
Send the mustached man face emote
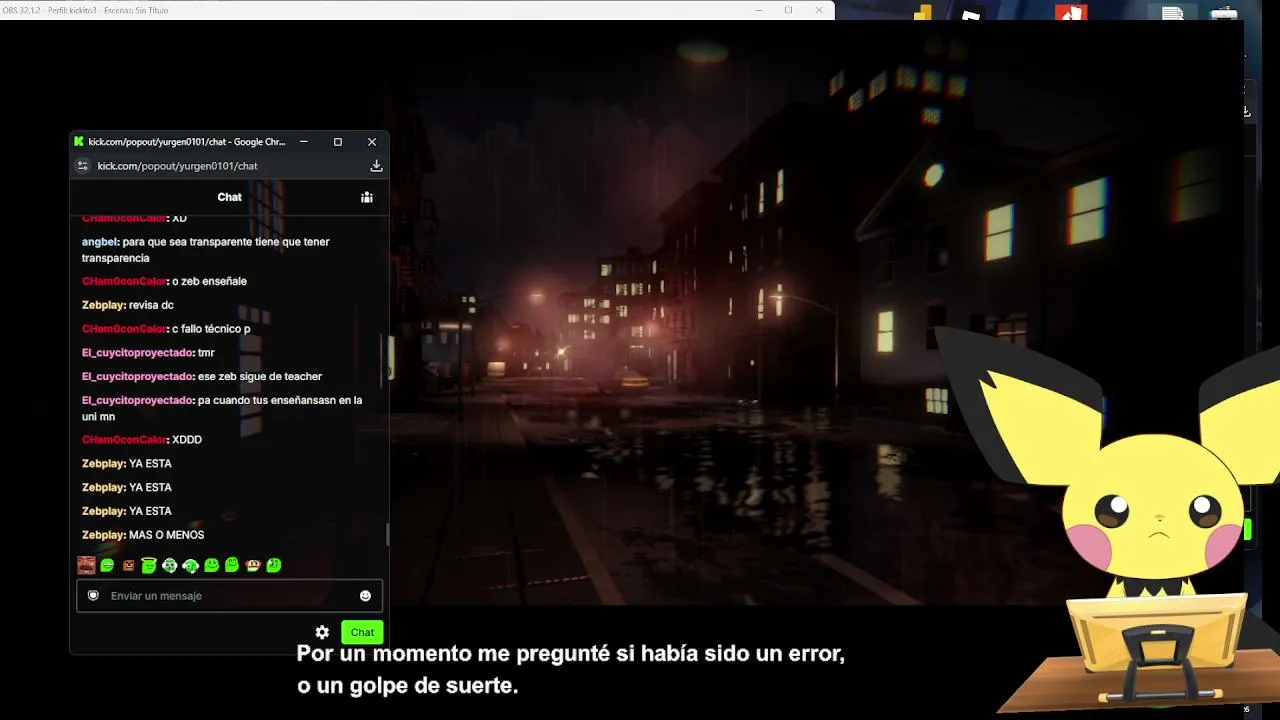(x=87, y=565)
